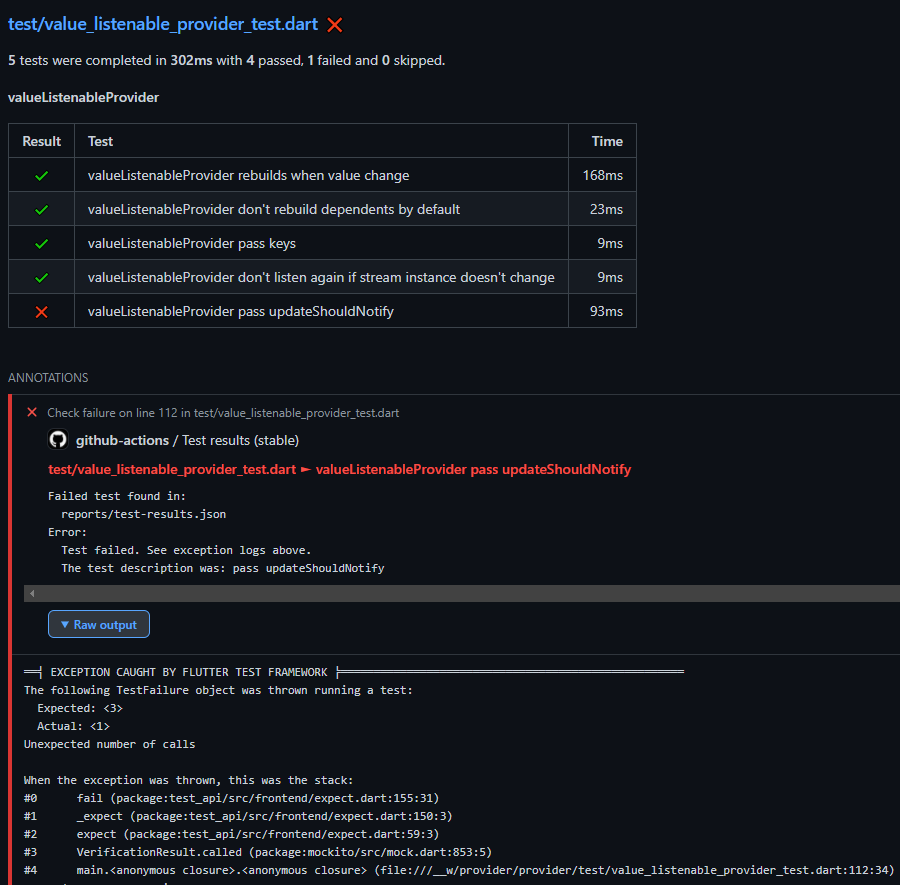Click red X icon beside file title
This screenshot has width=900, height=885.
pyautogui.click(x=335, y=25)
